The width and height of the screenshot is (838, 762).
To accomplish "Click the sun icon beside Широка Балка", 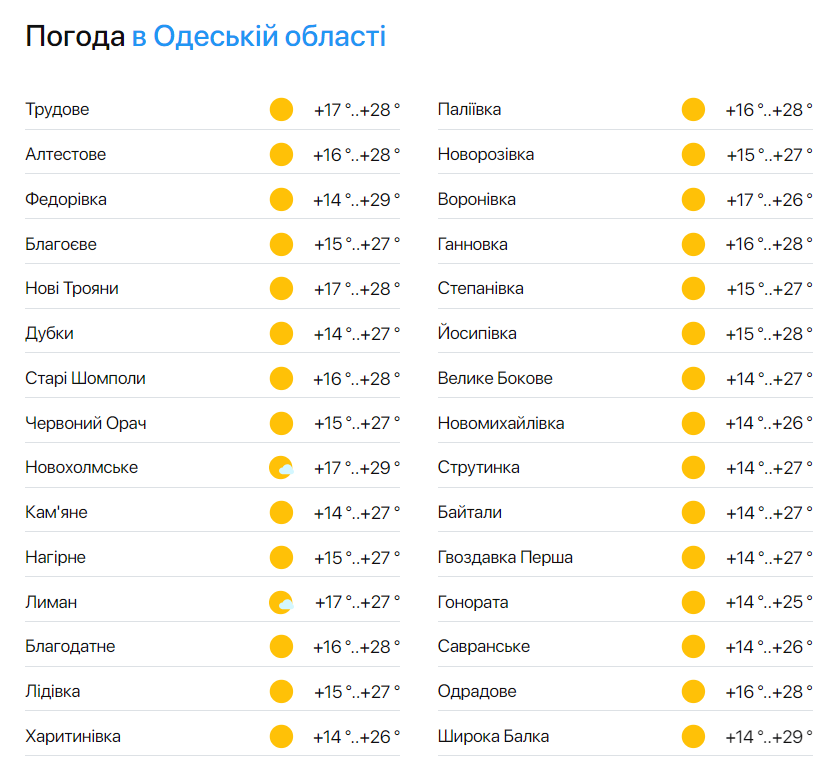I will point(693,736).
